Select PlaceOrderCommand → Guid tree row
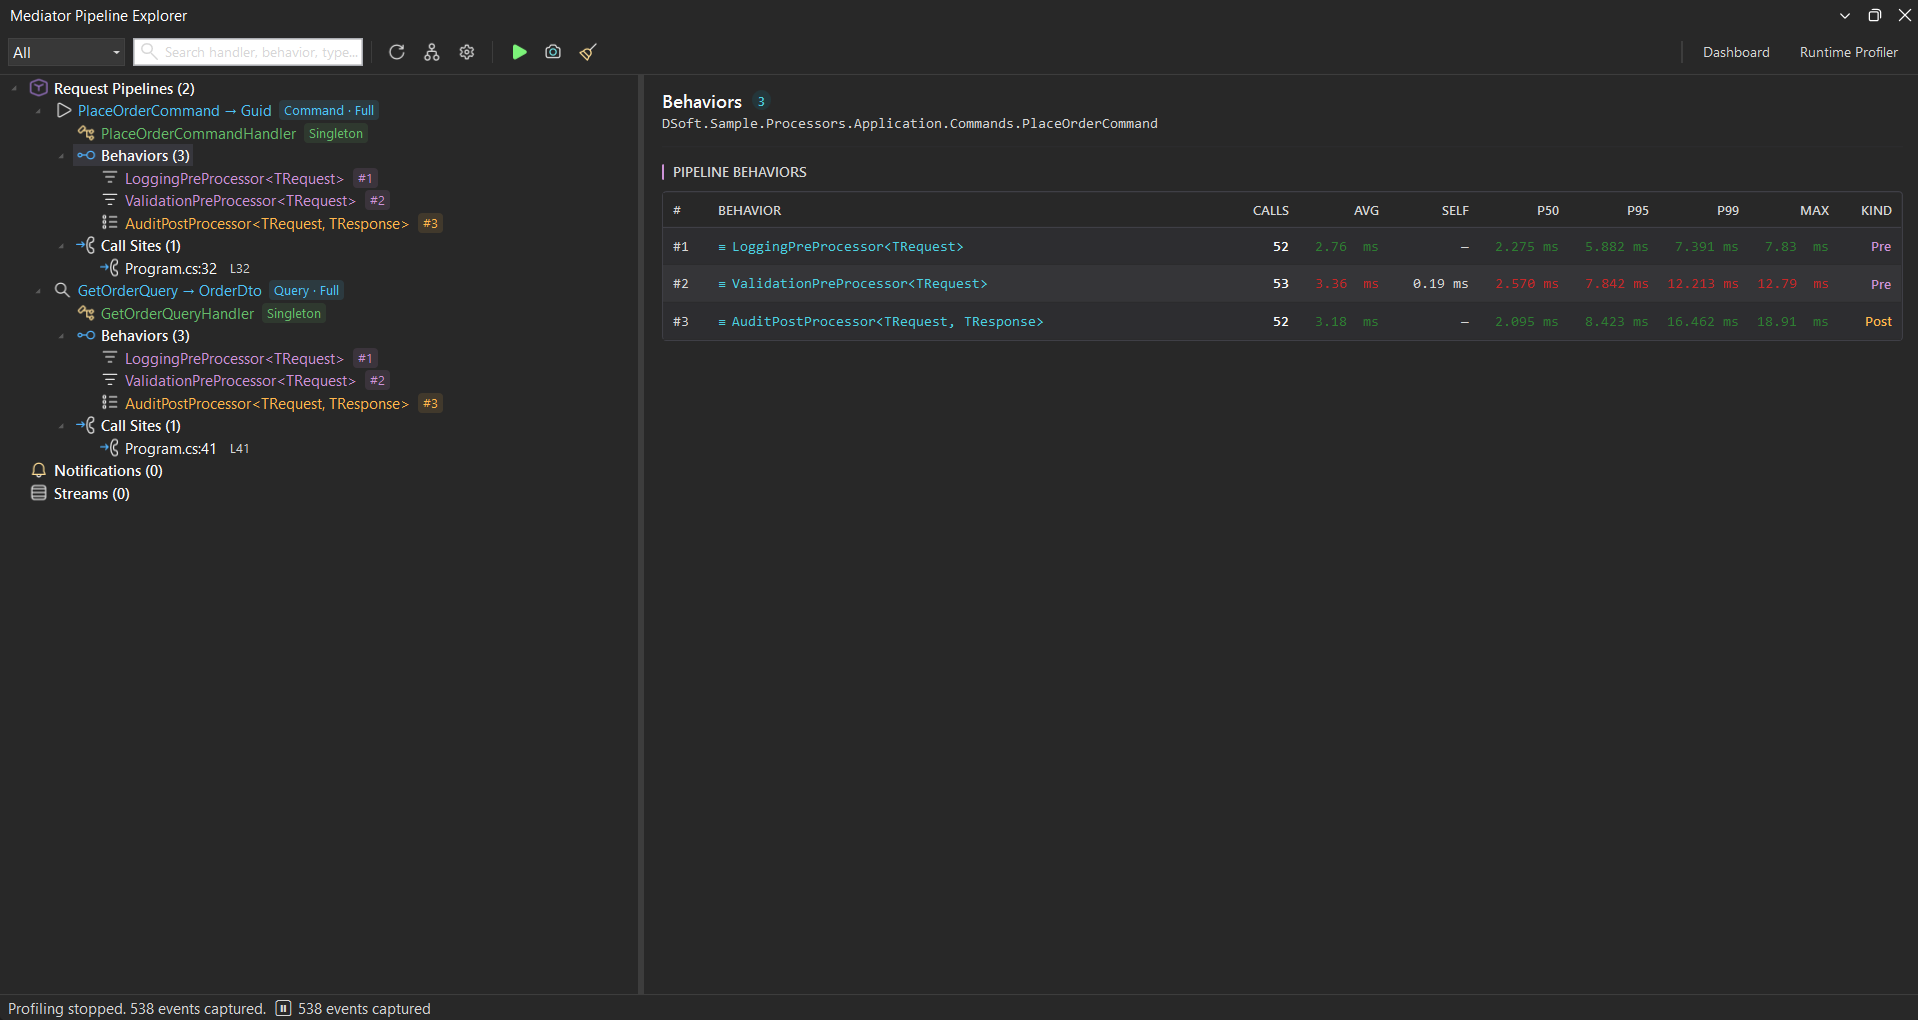This screenshot has width=1918, height=1020. tap(174, 110)
